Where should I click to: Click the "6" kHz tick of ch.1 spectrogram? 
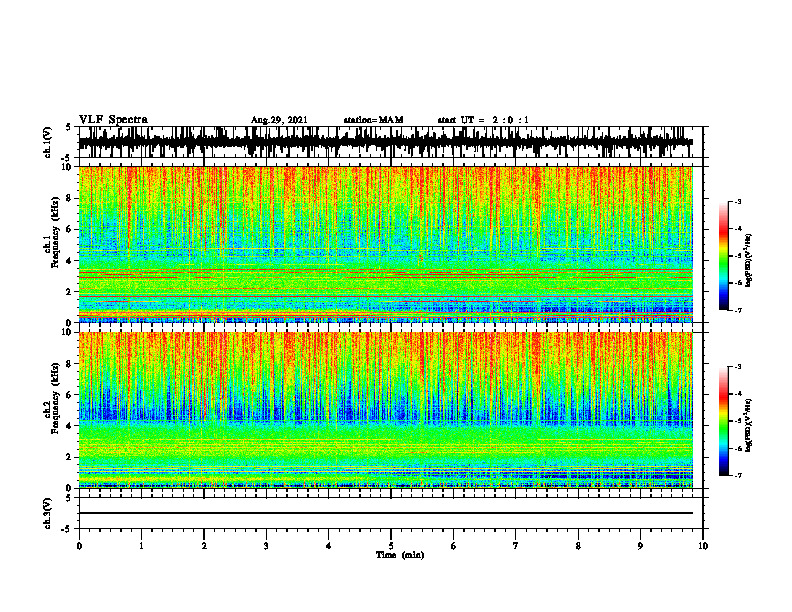click(x=70, y=229)
